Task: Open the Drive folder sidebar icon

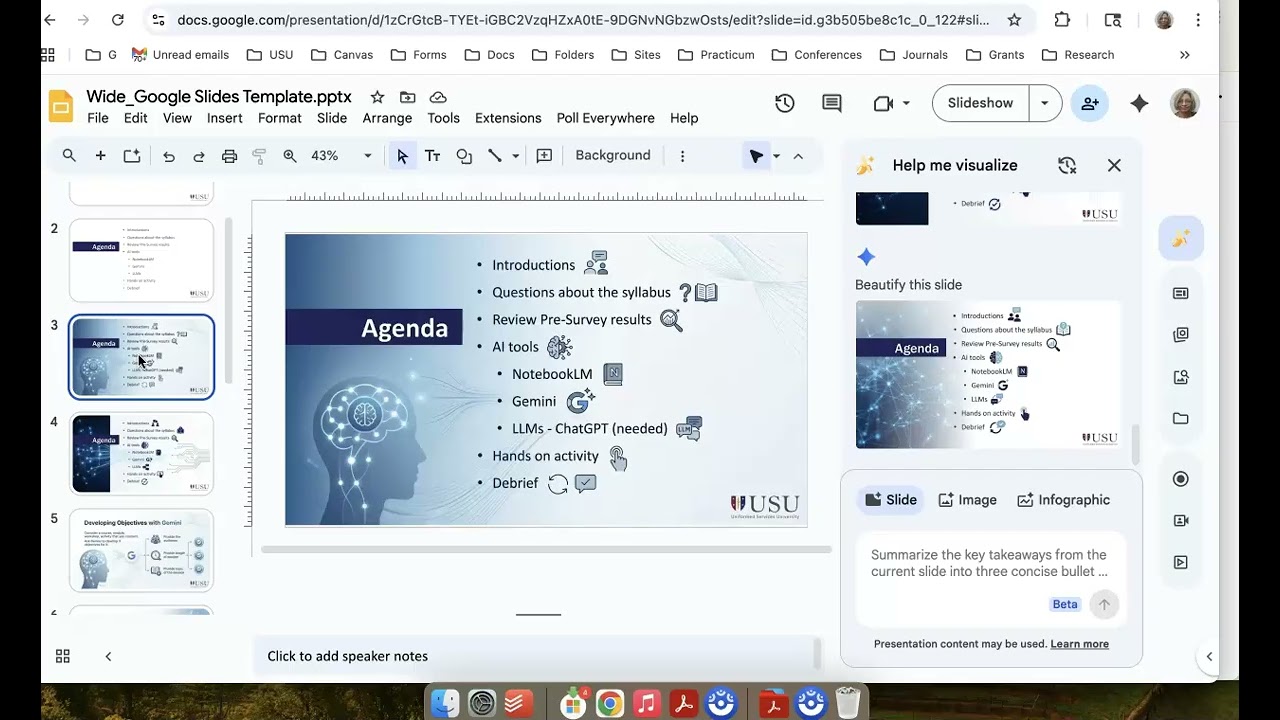Action: (x=1181, y=419)
